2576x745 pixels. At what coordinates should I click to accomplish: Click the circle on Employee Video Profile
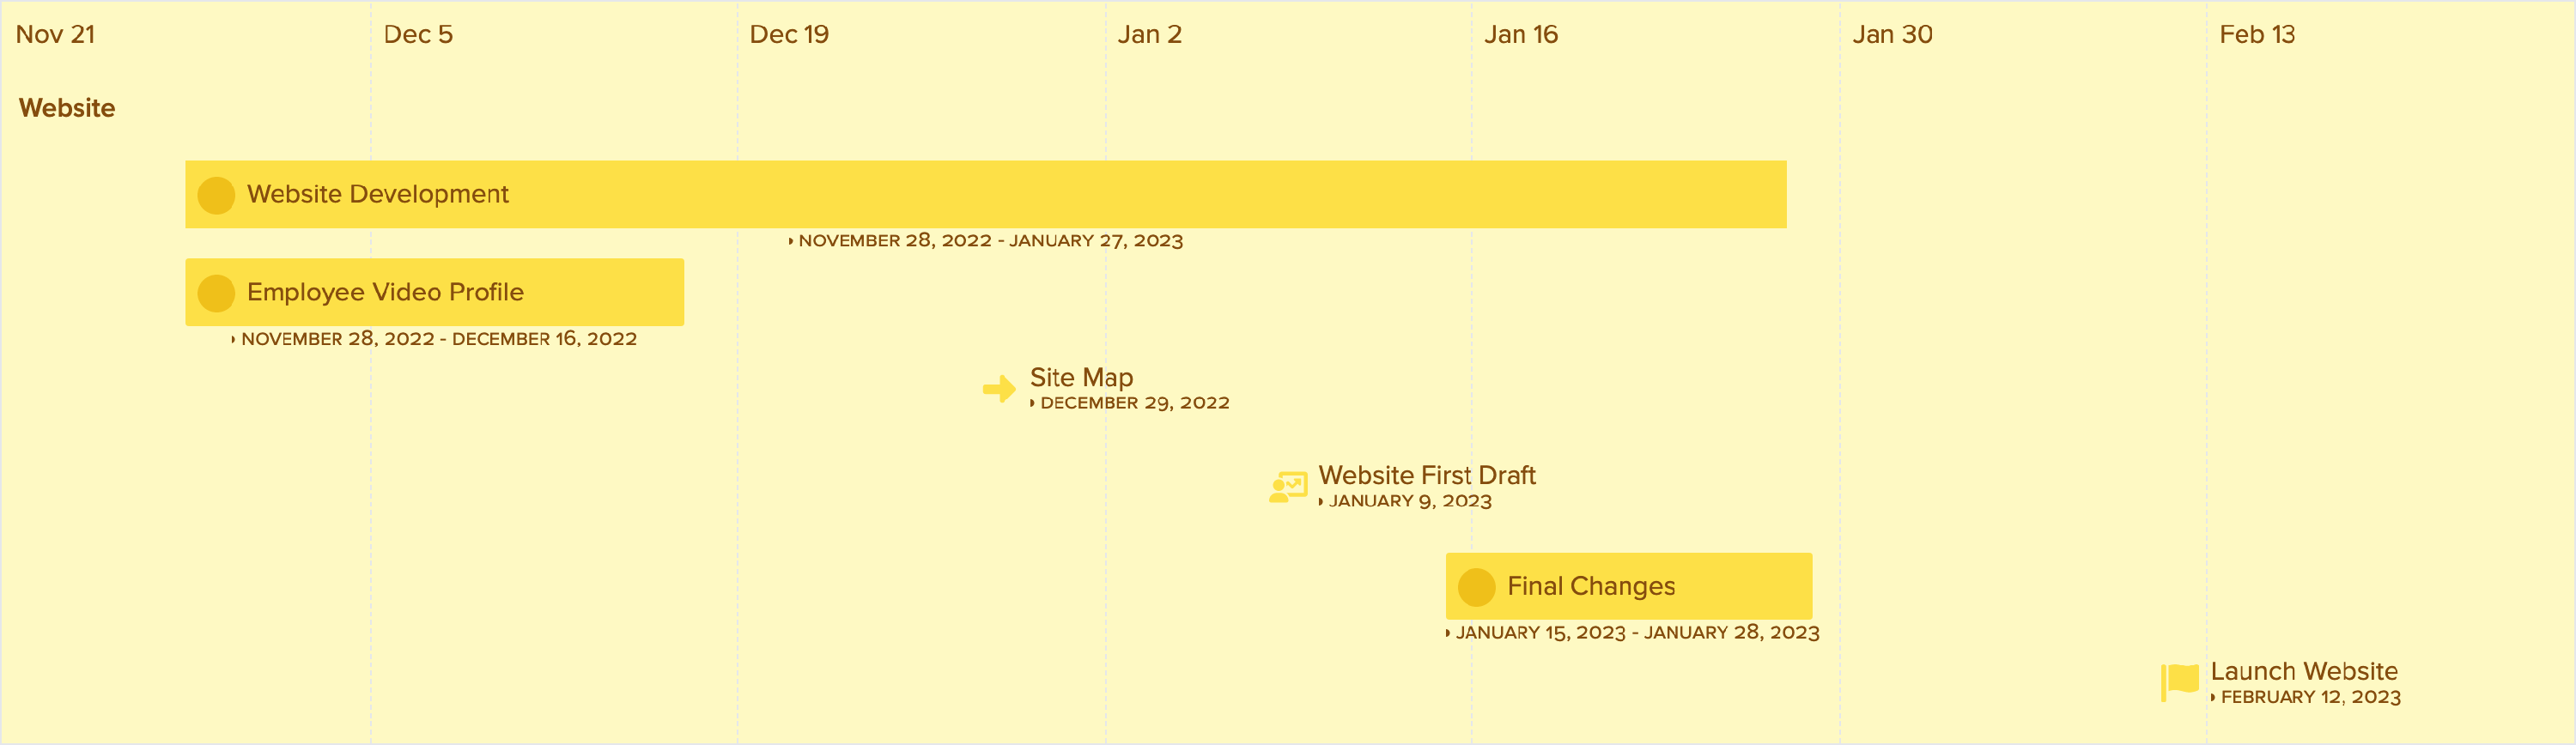216,293
